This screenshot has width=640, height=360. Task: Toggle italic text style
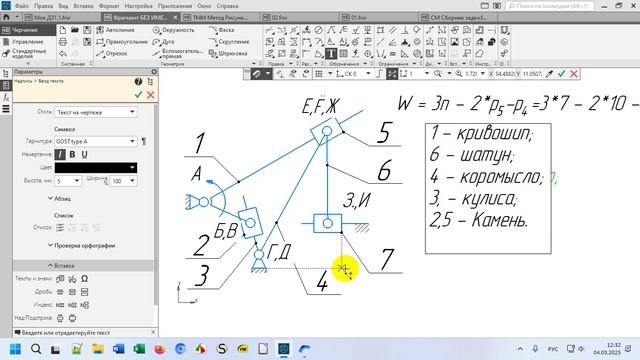tap(60, 154)
